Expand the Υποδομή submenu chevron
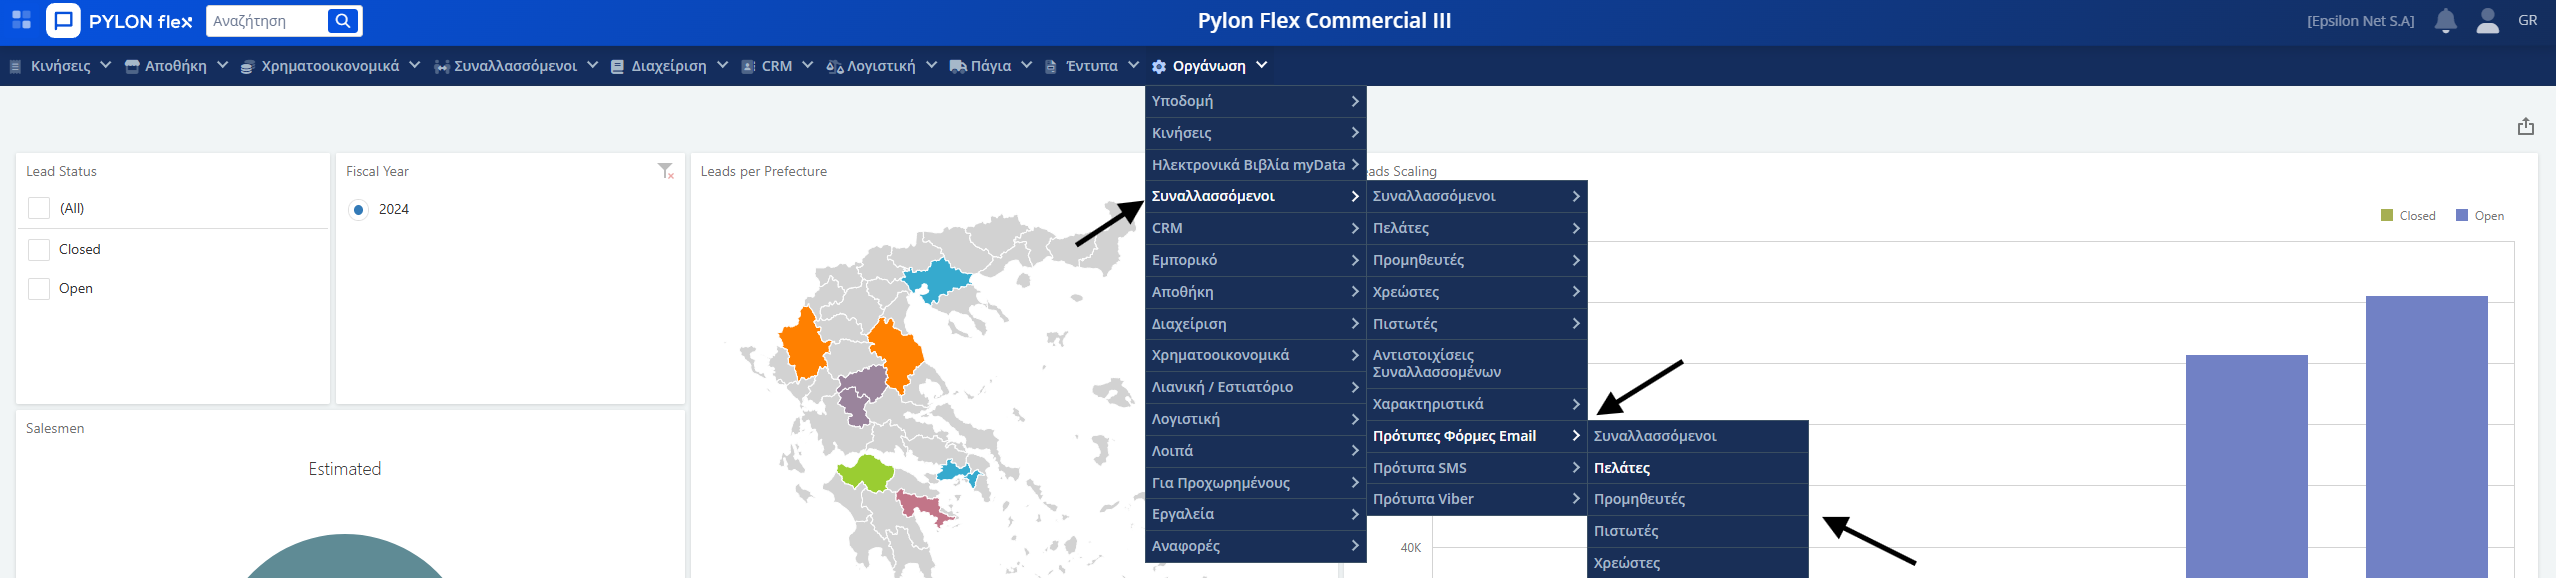The width and height of the screenshot is (2556, 578). pyautogui.click(x=1355, y=101)
